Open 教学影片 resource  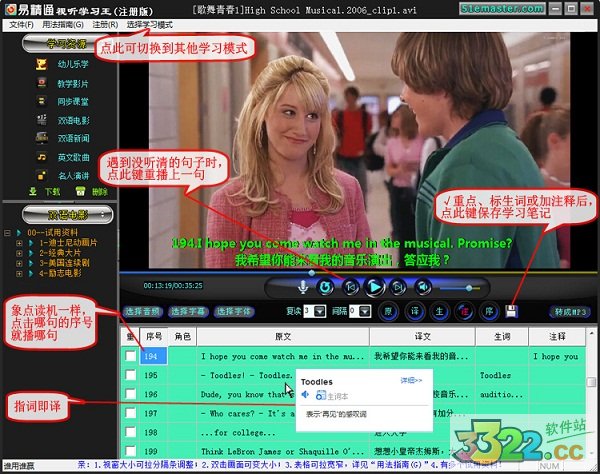point(73,83)
